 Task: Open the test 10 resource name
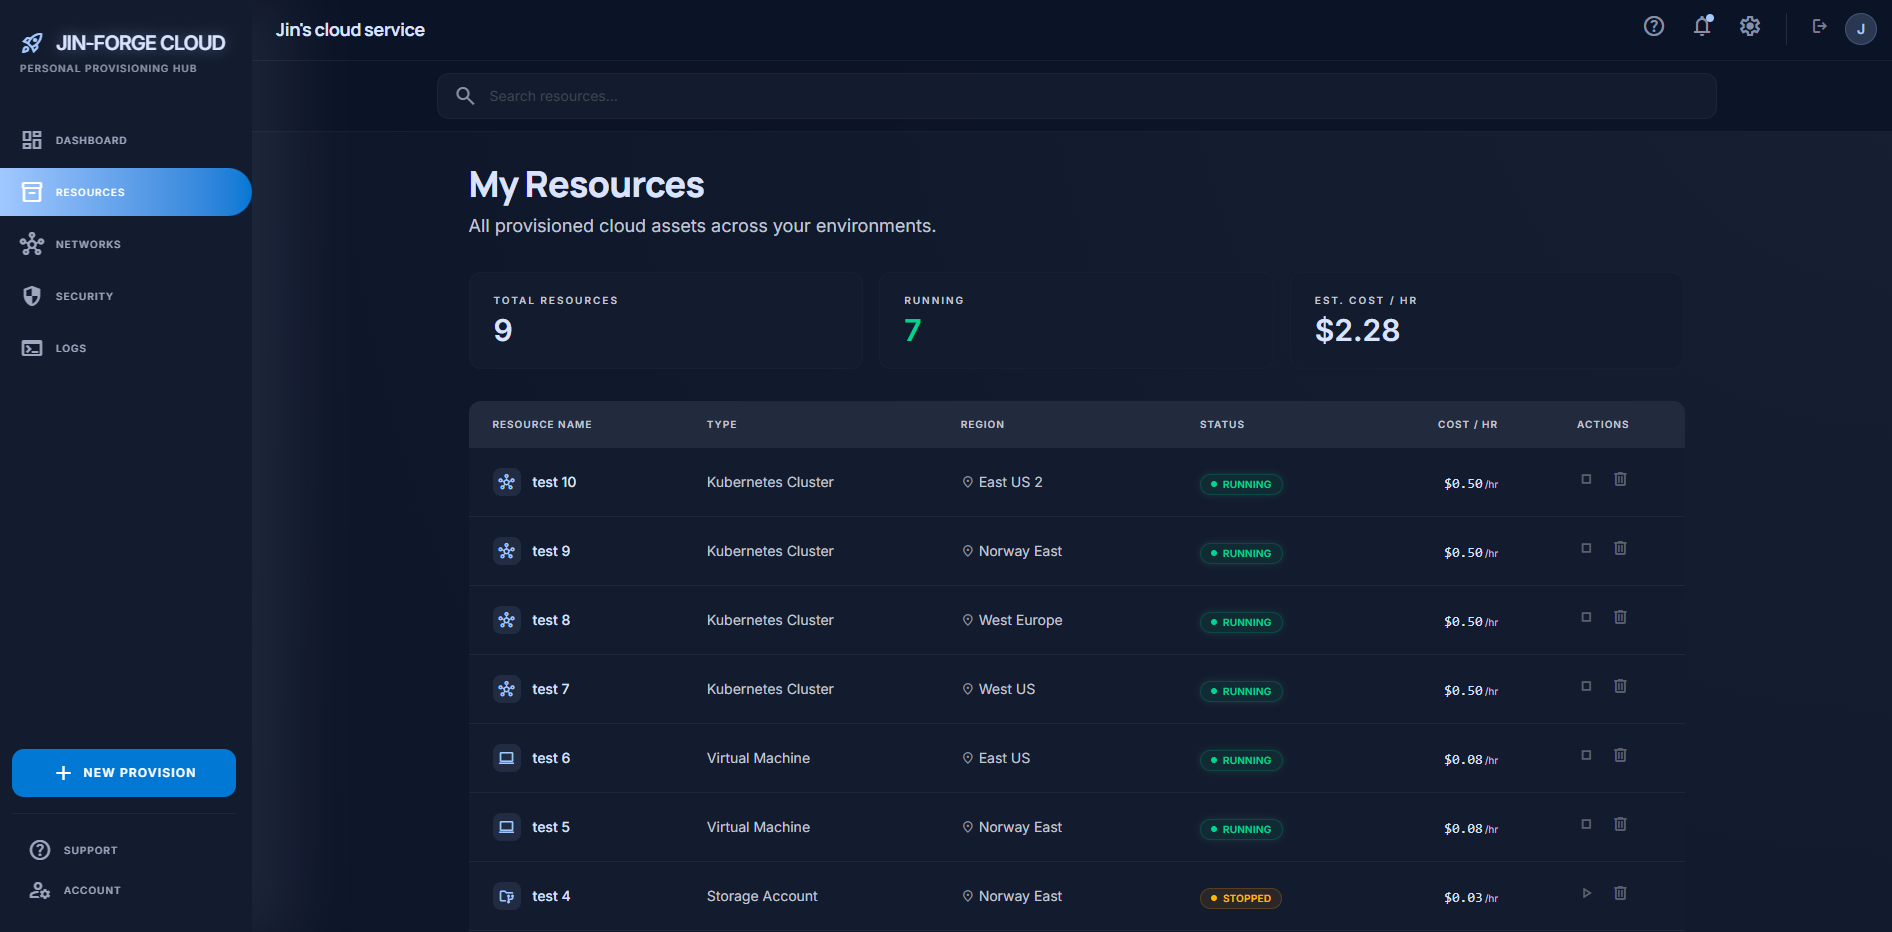[554, 482]
